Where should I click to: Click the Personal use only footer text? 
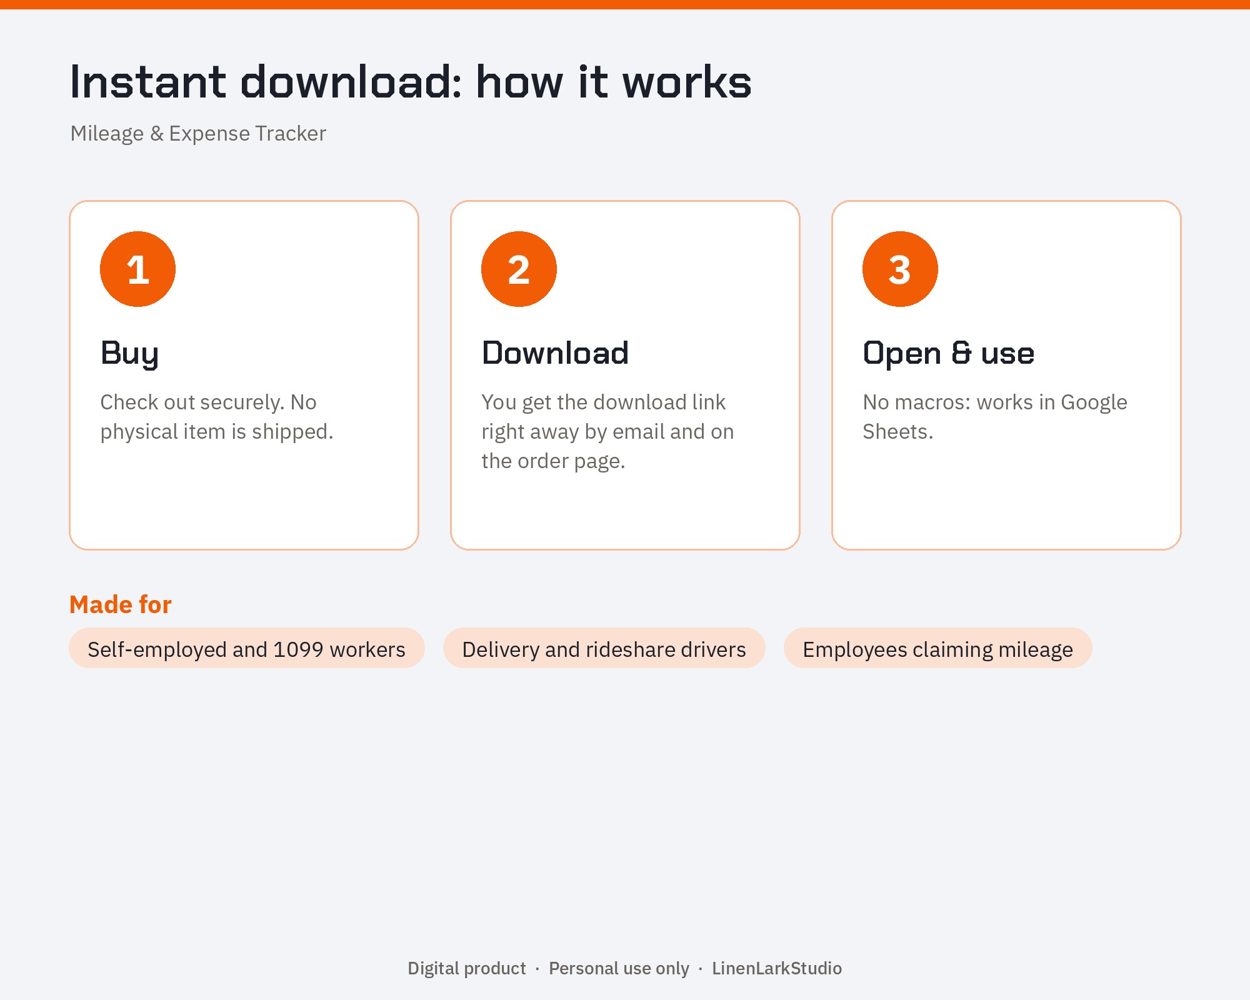coord(619,968)
